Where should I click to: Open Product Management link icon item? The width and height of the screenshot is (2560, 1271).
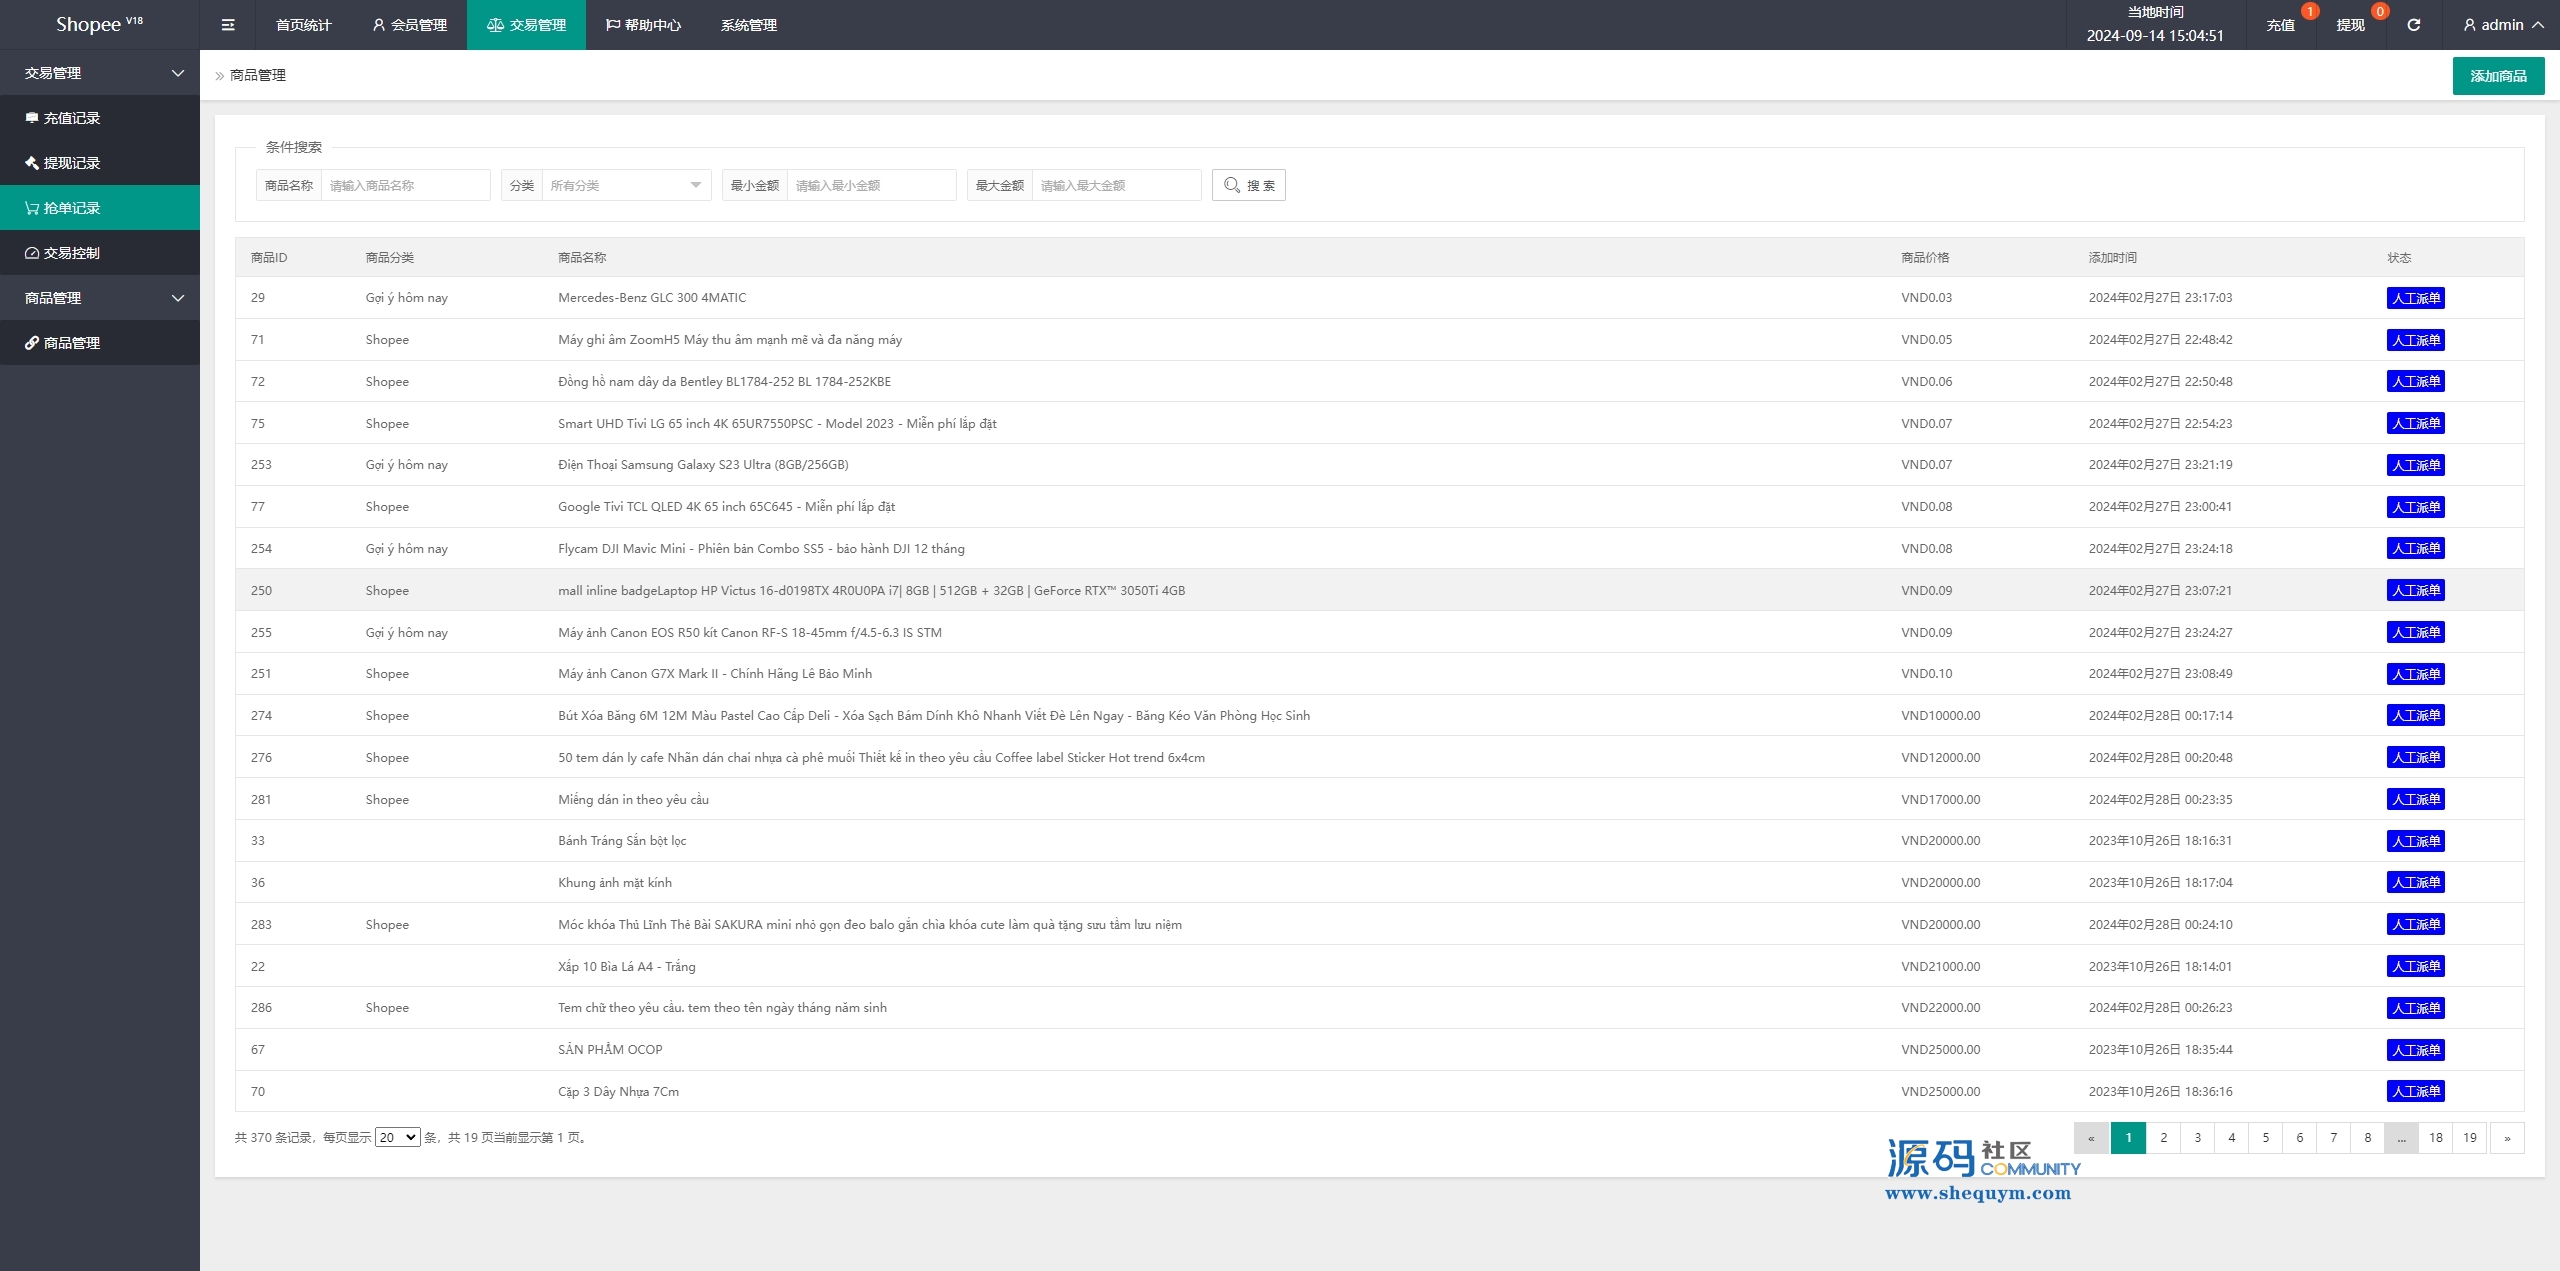pos(71,343)
